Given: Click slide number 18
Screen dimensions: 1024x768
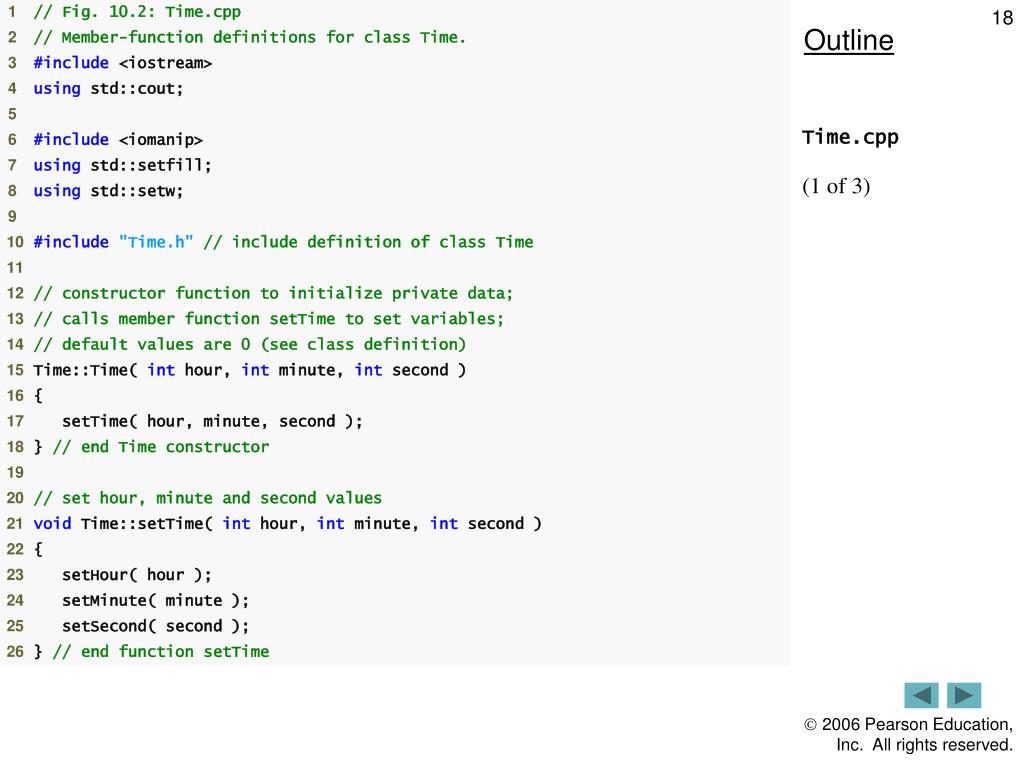Looking at the screenshot, I should (1002, 18).
